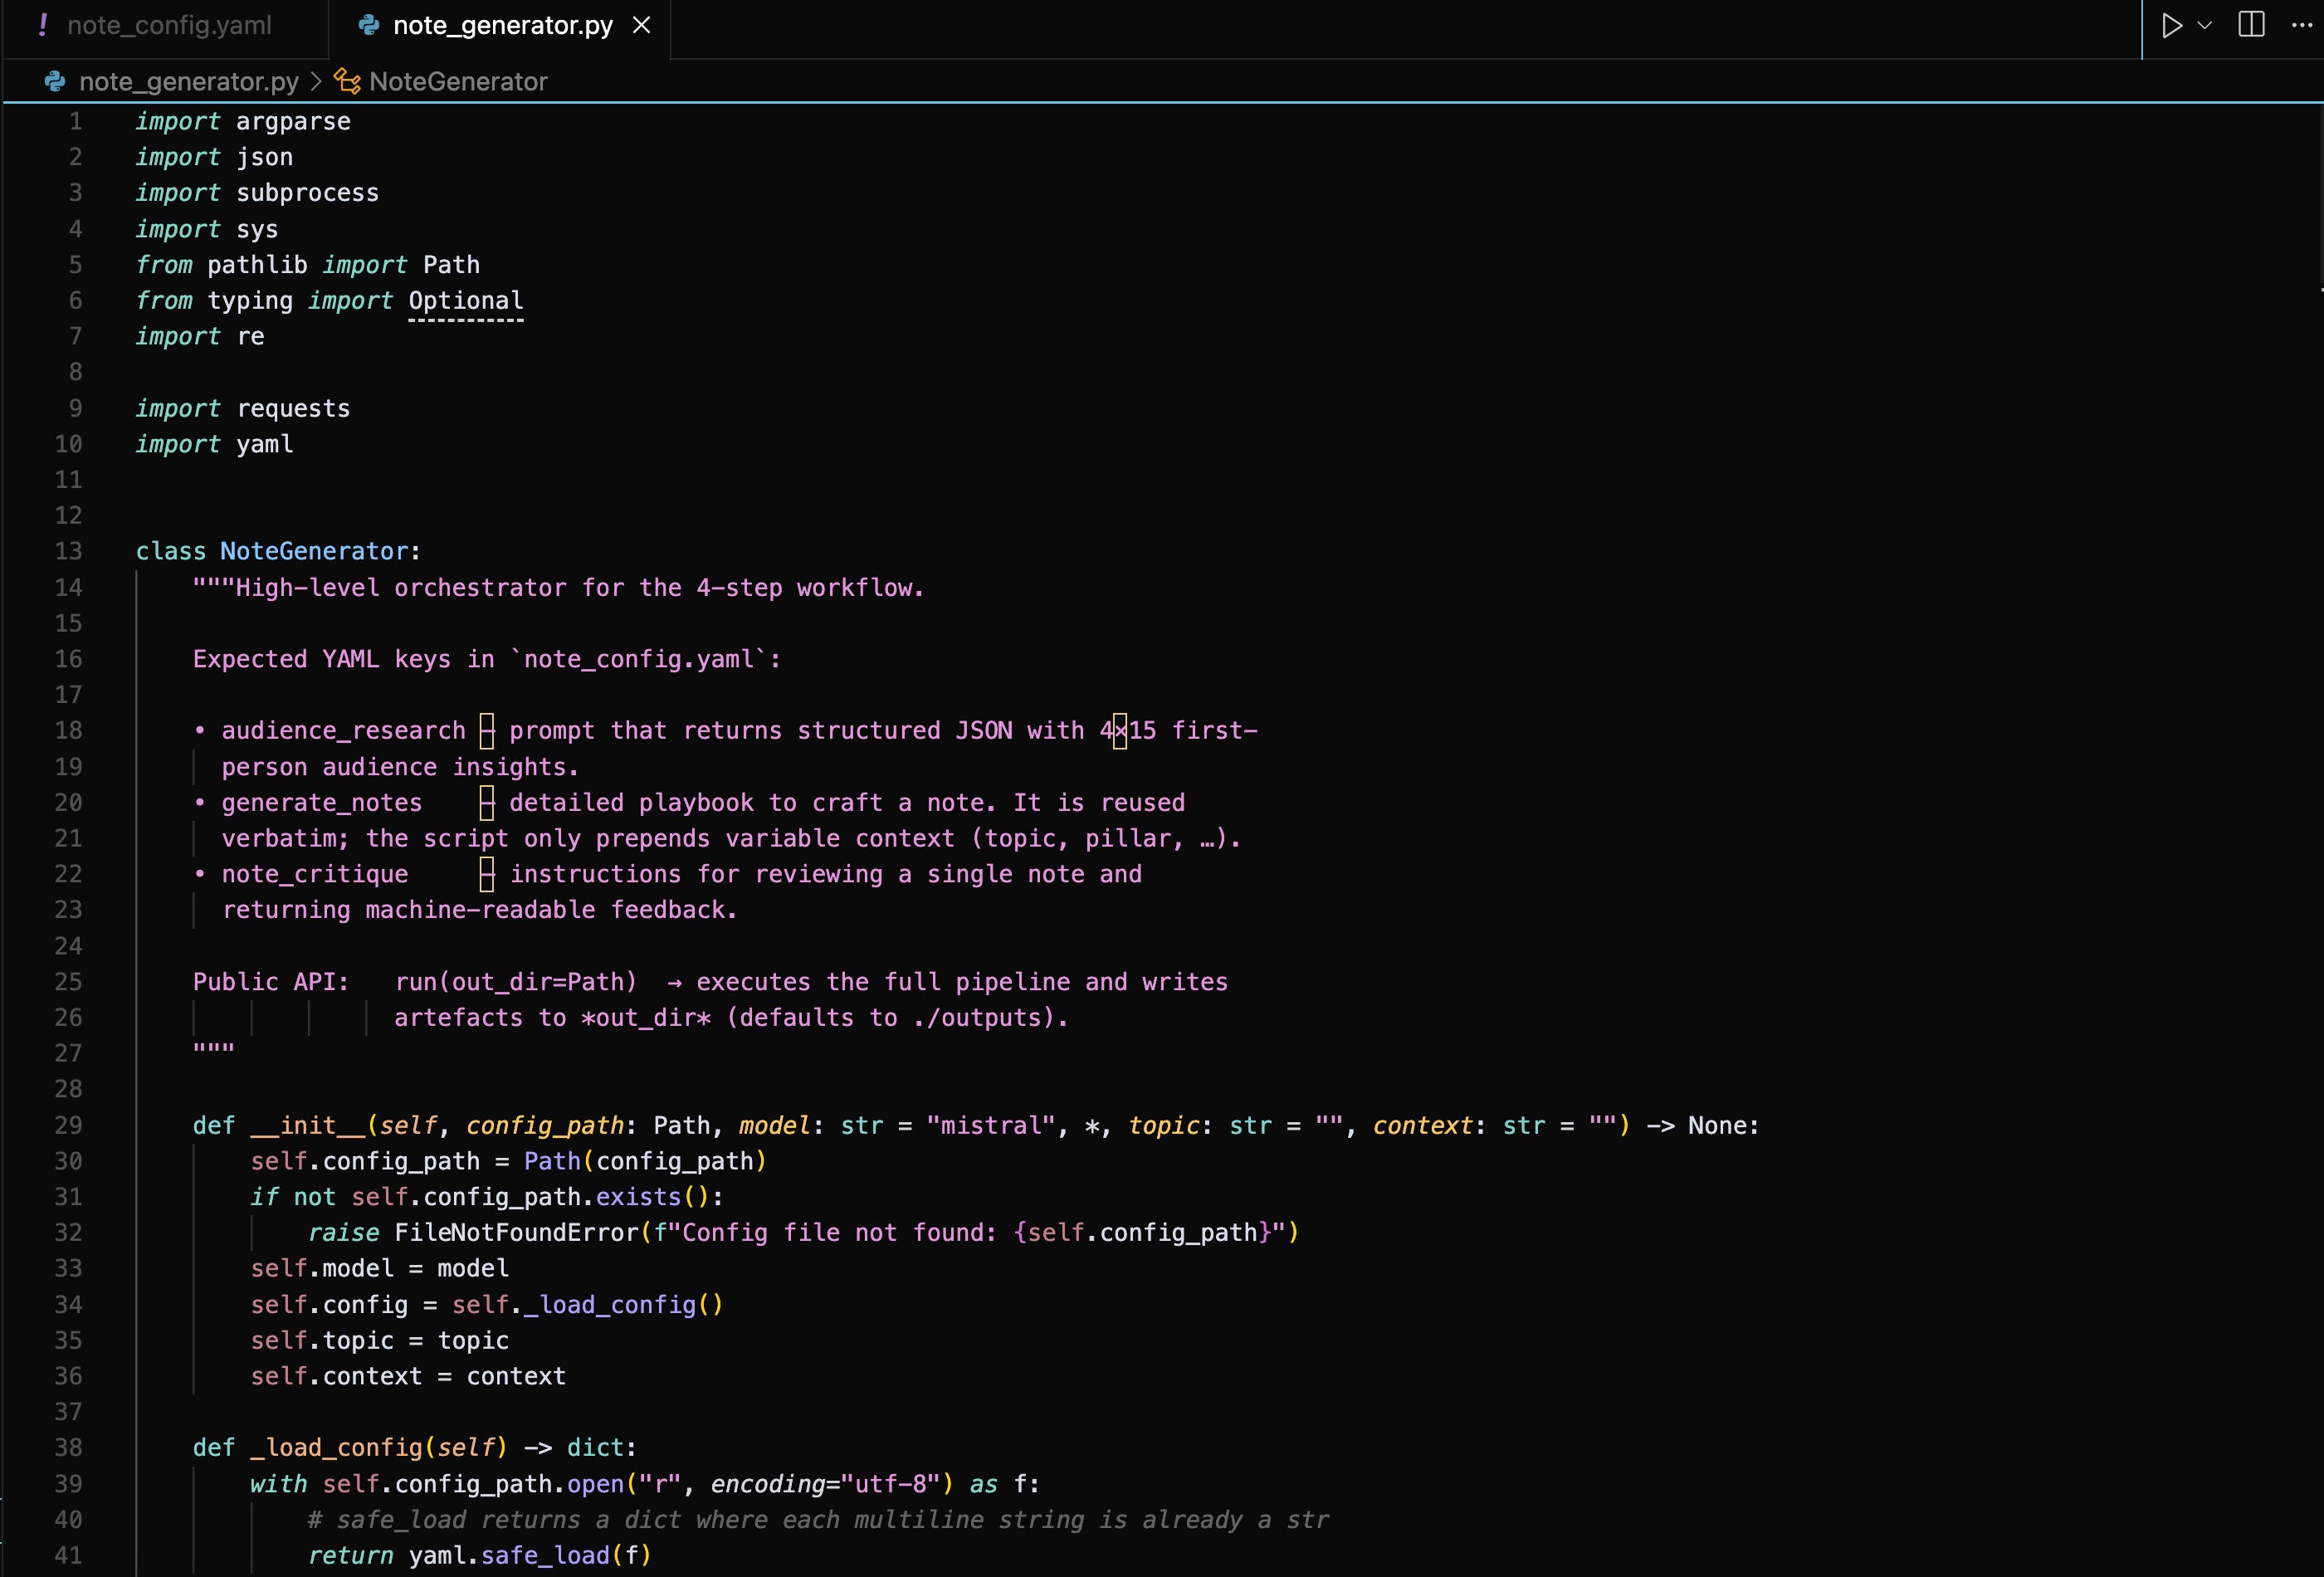The height and width of the screenshot is (1577, 2324).
Task: Click the _load_config method name definition
Action: [337, 1447]
